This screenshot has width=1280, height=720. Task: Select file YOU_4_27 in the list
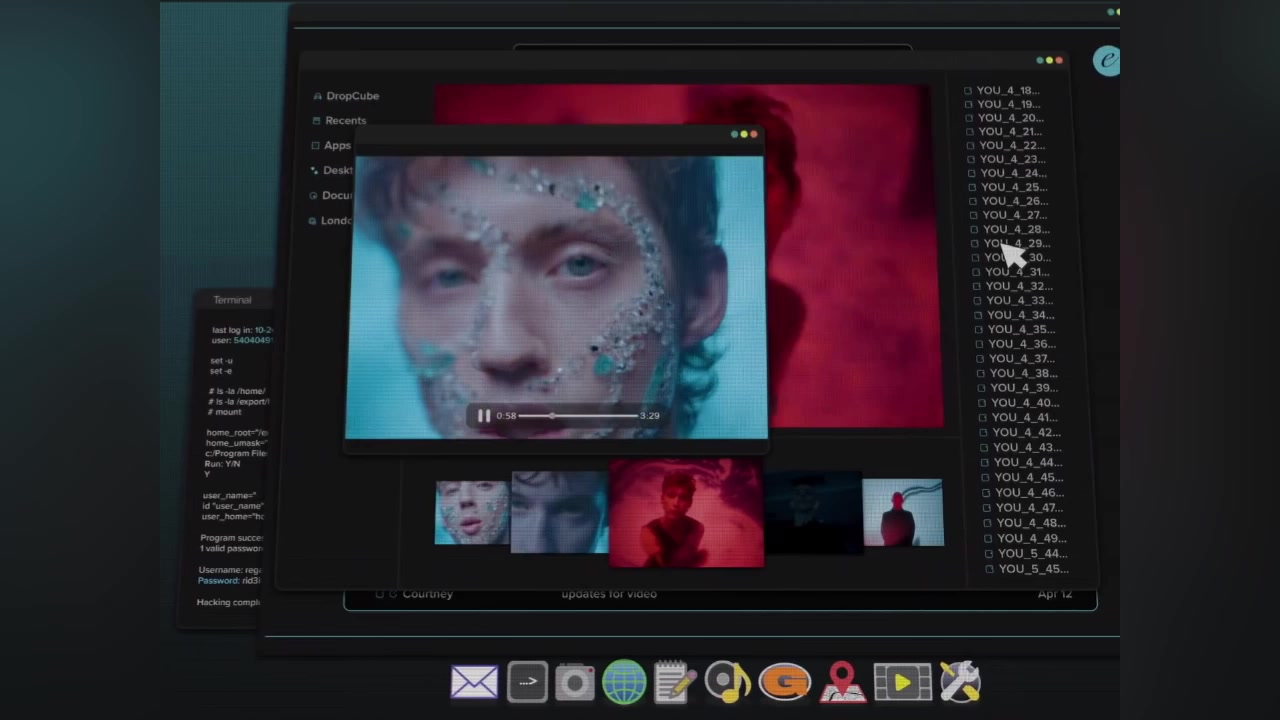click(1015, 215)
